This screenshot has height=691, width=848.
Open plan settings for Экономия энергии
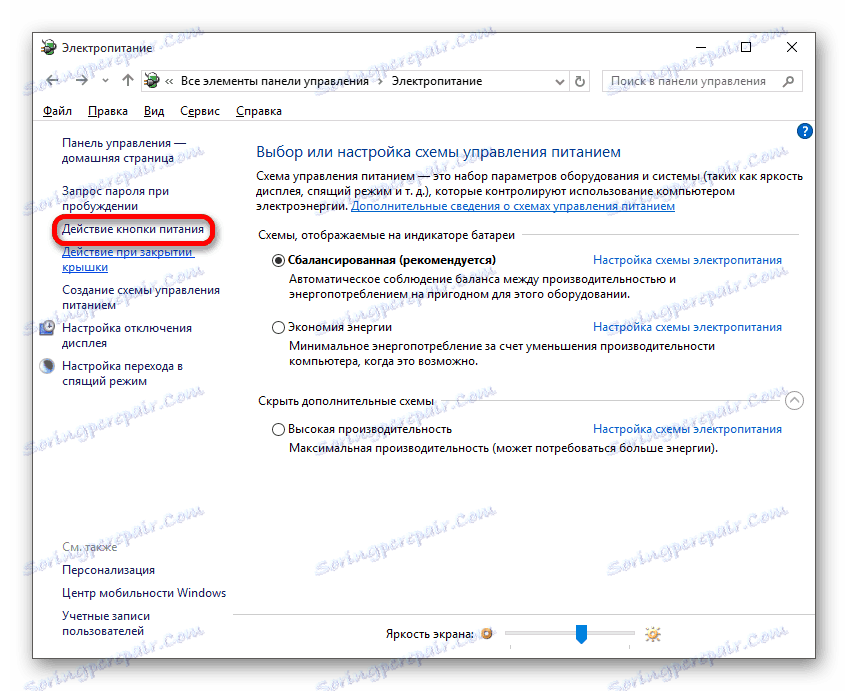click(x=687, y=327)
